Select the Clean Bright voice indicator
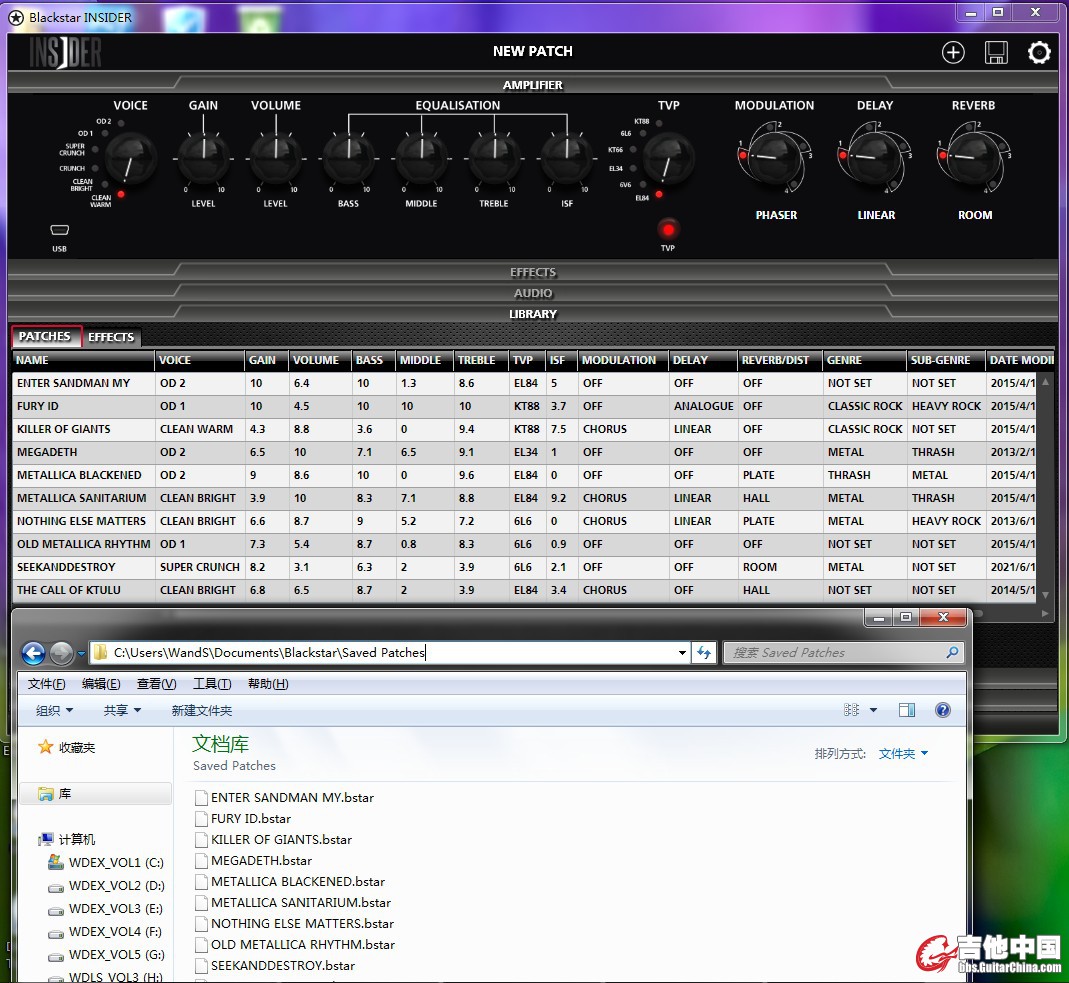The height and width of the screenshot is (983, 1069). (x=104, y=184)
